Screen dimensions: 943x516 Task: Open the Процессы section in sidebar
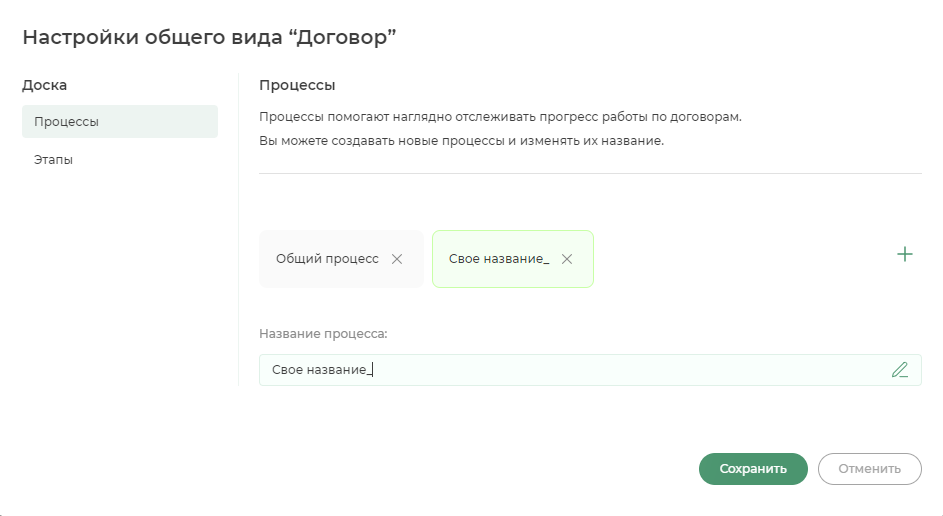120,121
